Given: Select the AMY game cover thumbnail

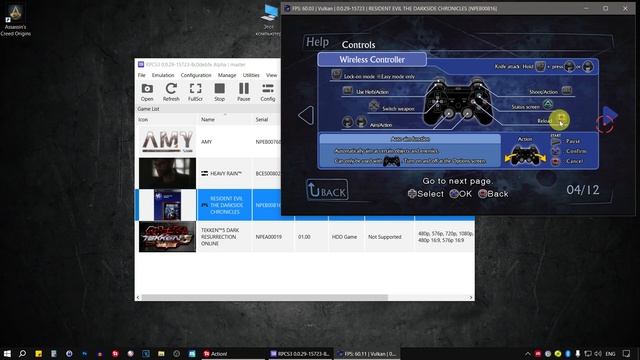Looking at the screenshot, I should [x=167, y=141].
